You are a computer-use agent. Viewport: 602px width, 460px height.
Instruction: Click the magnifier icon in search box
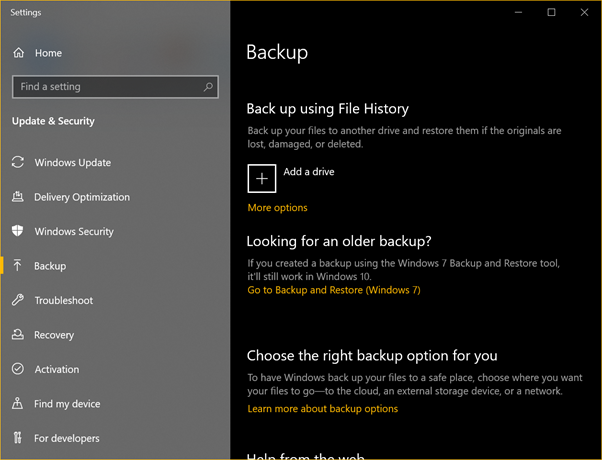tap(208, 87)
